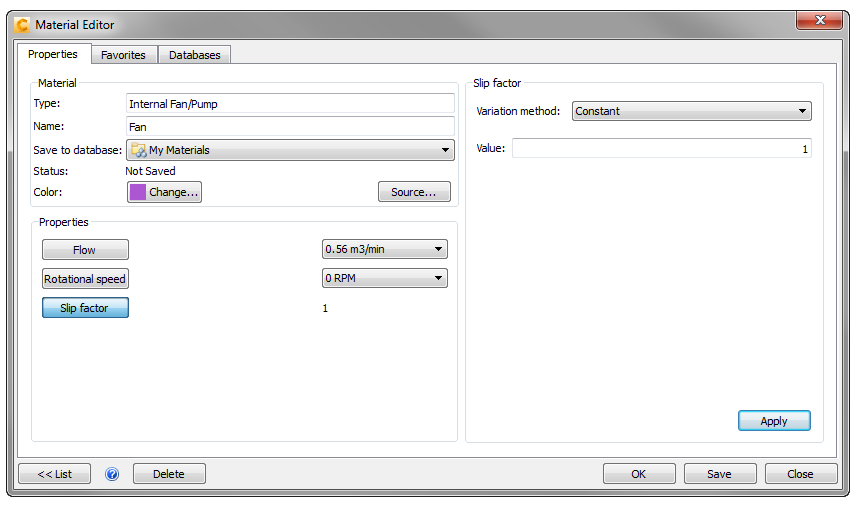This screenshot has height=507, width=860.
Task: Close the Material Editor window with X
Action: pos(819,20)
